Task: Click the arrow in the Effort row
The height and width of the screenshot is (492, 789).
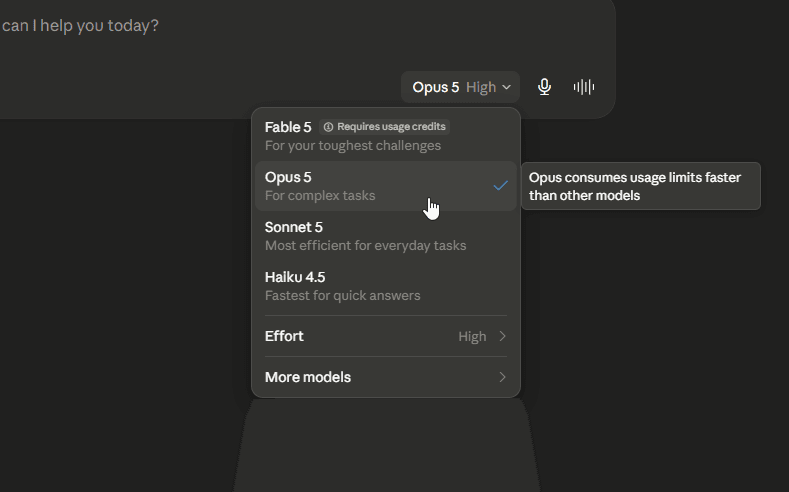Action: point(502,336)
